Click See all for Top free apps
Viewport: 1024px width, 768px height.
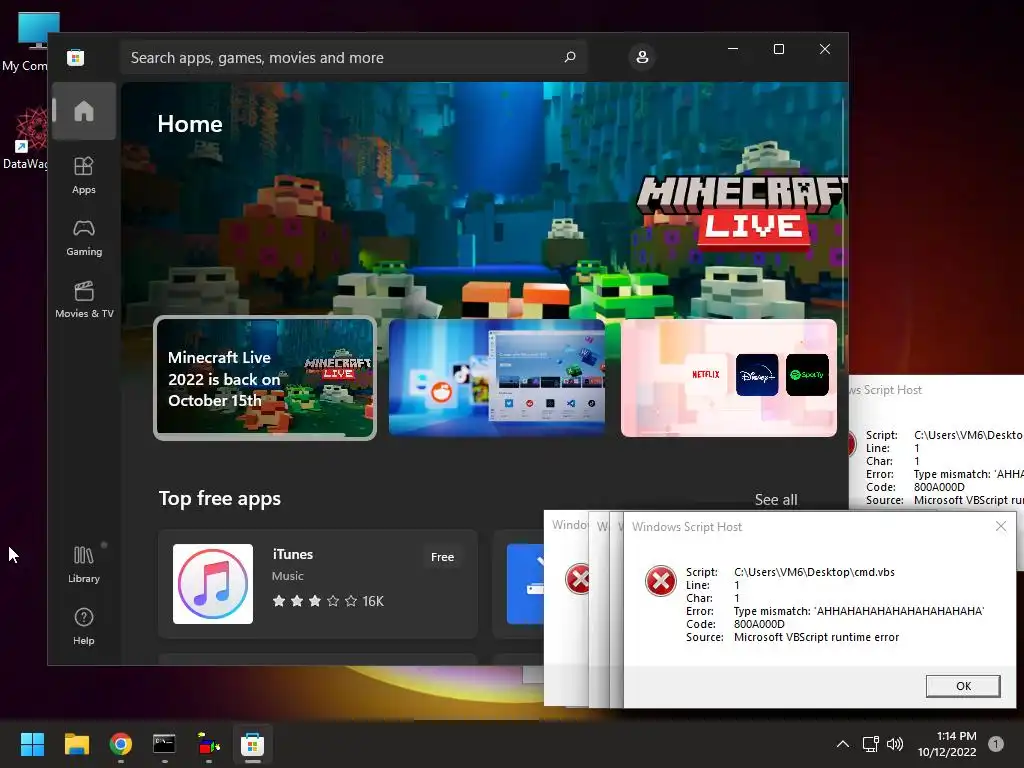tap(776, 500)
